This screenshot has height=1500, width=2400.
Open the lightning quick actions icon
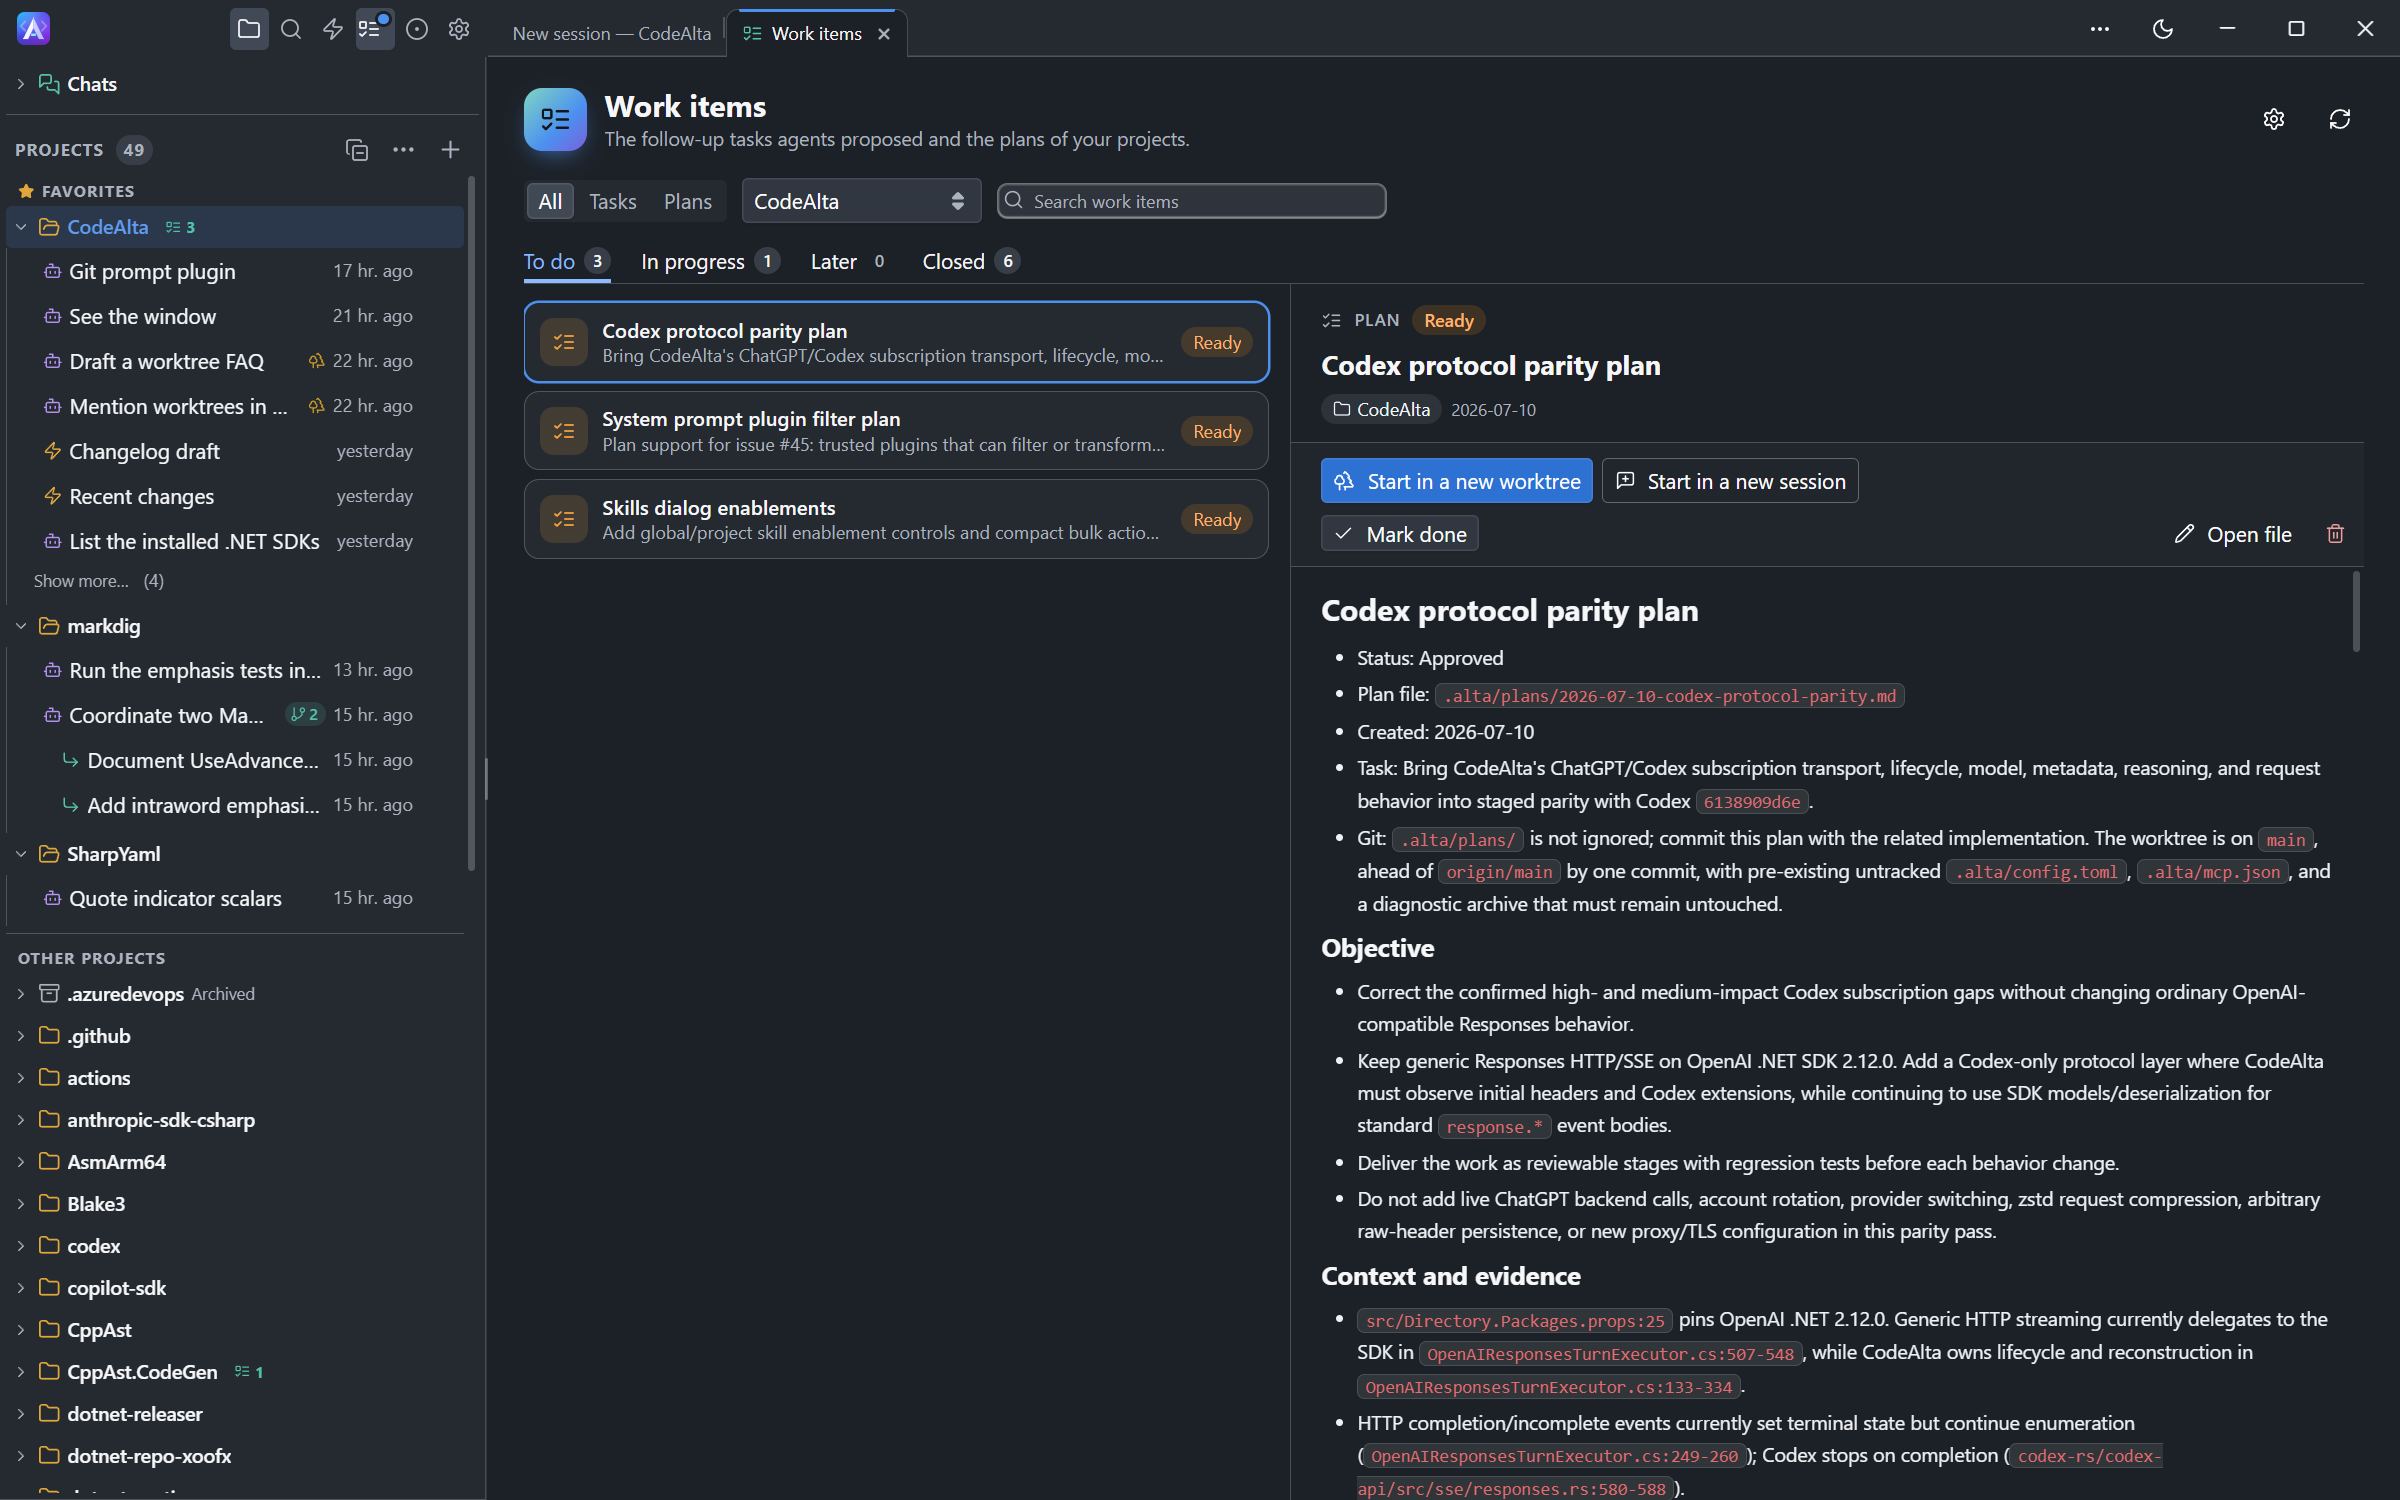click(333, 29)
